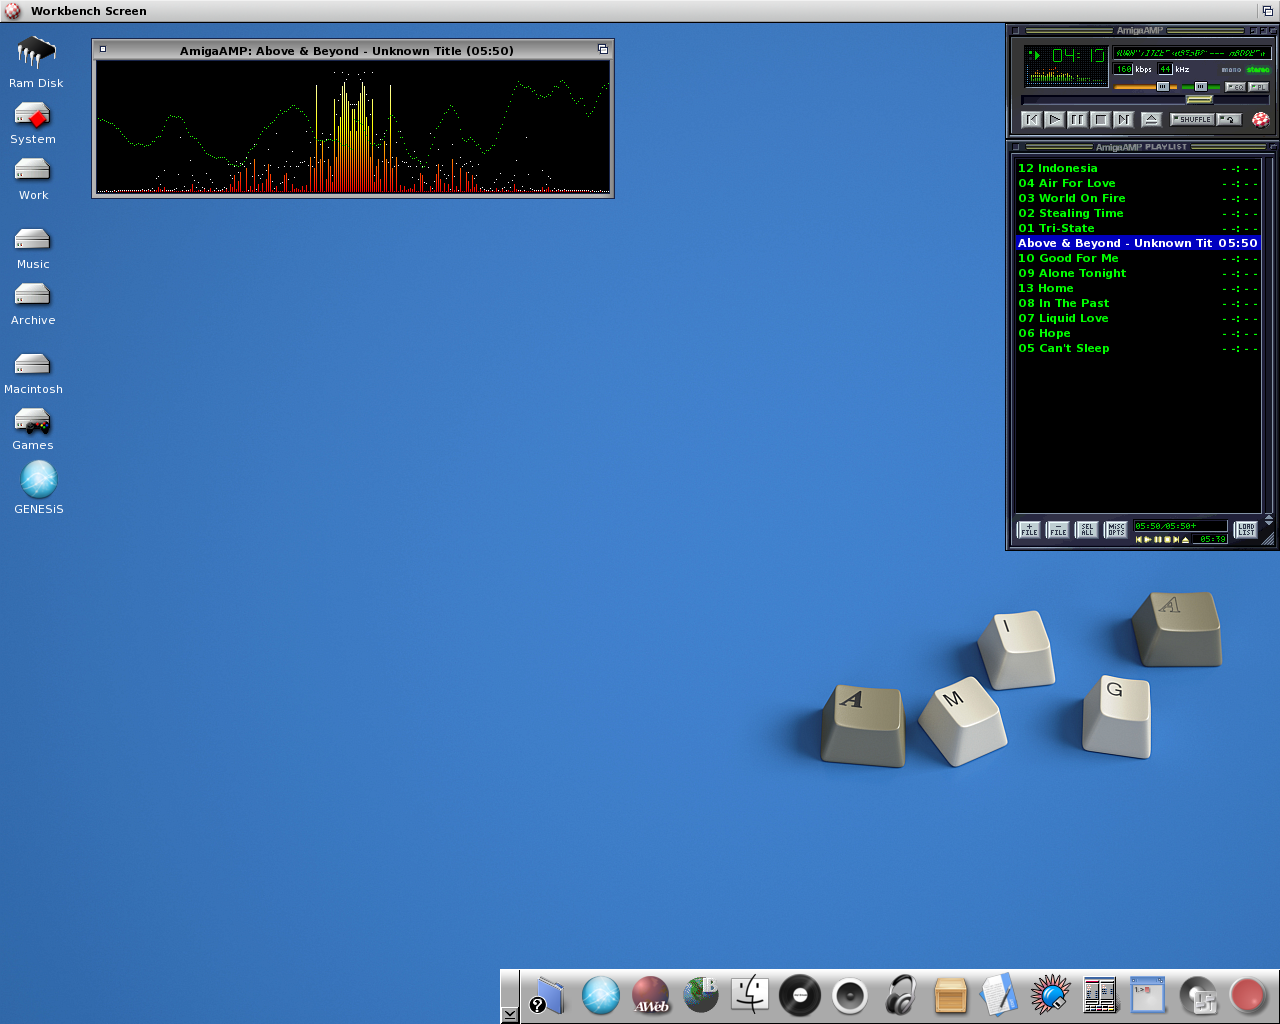
Task: Skip to next track in AmigaAMP
Action: [1123, 120]
